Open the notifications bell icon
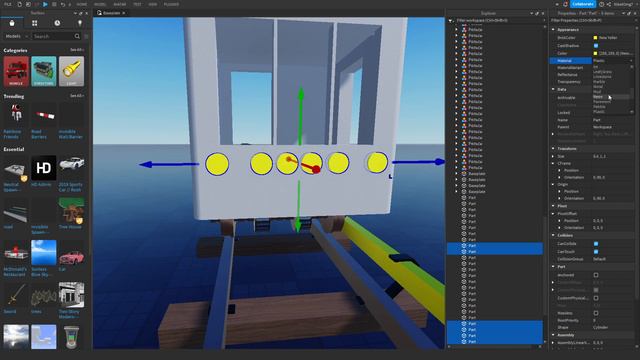 (x=565, y=4)
